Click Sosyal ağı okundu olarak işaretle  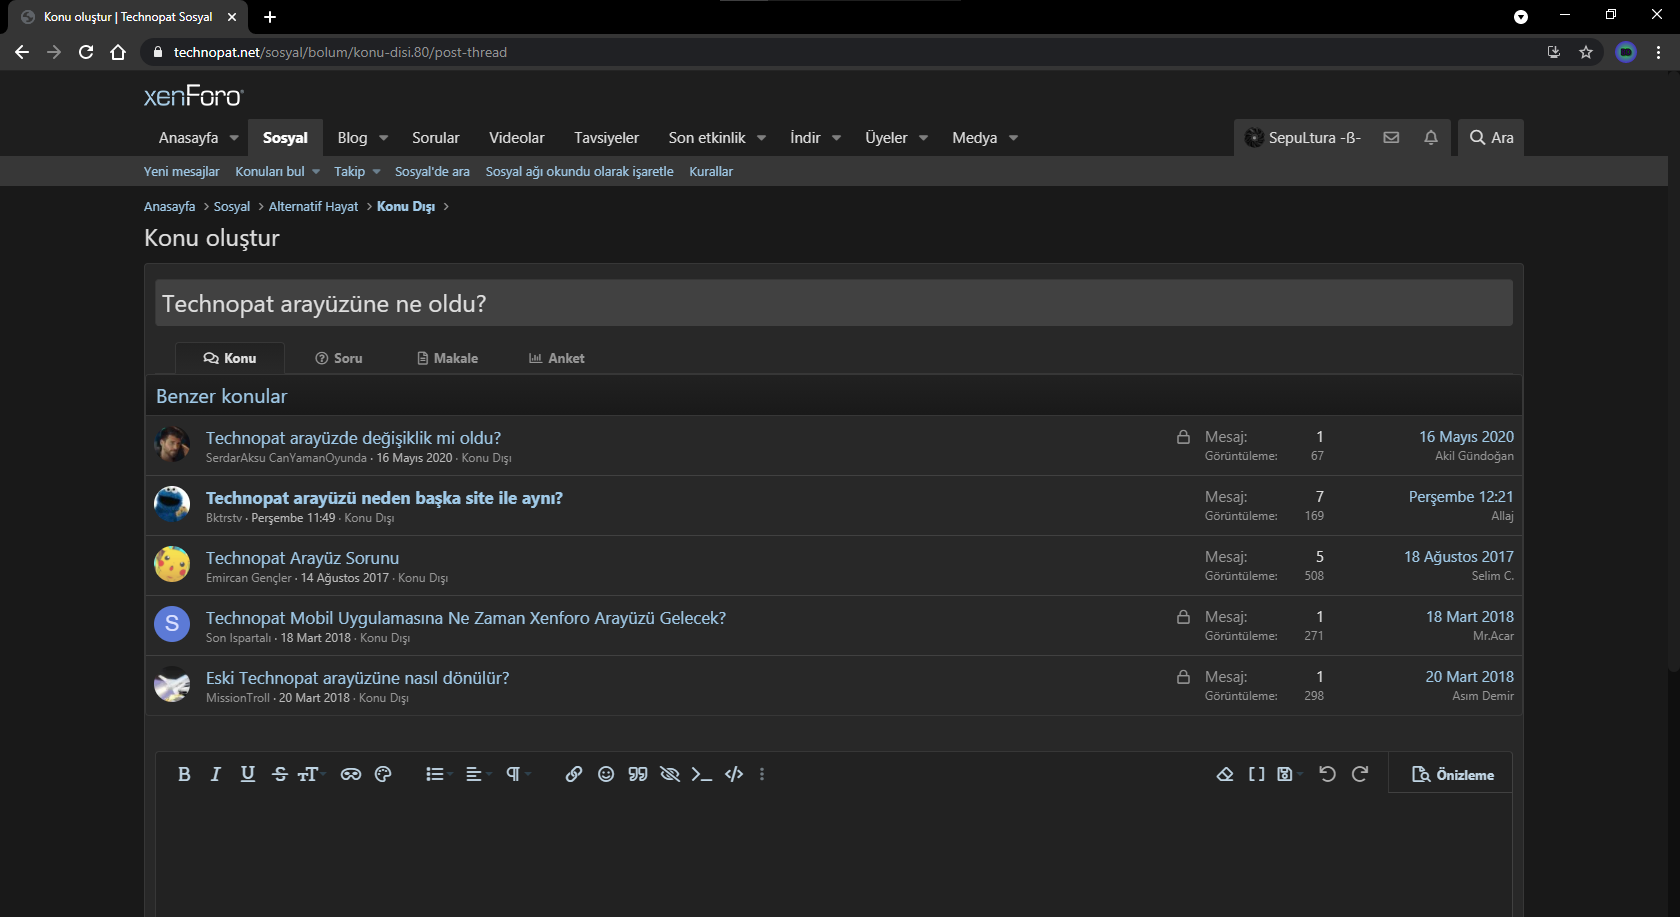pos(580,171)
